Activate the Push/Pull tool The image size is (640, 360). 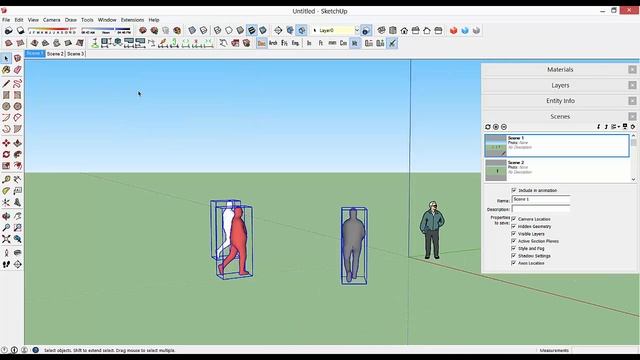(x=18, y=143)
